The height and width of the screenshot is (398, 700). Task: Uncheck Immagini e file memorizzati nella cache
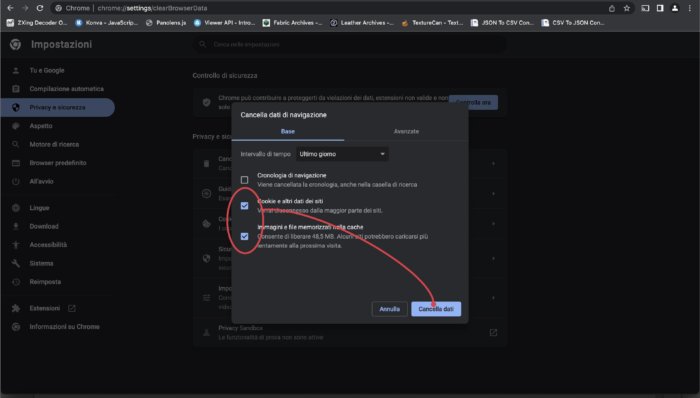click(245, 236)
